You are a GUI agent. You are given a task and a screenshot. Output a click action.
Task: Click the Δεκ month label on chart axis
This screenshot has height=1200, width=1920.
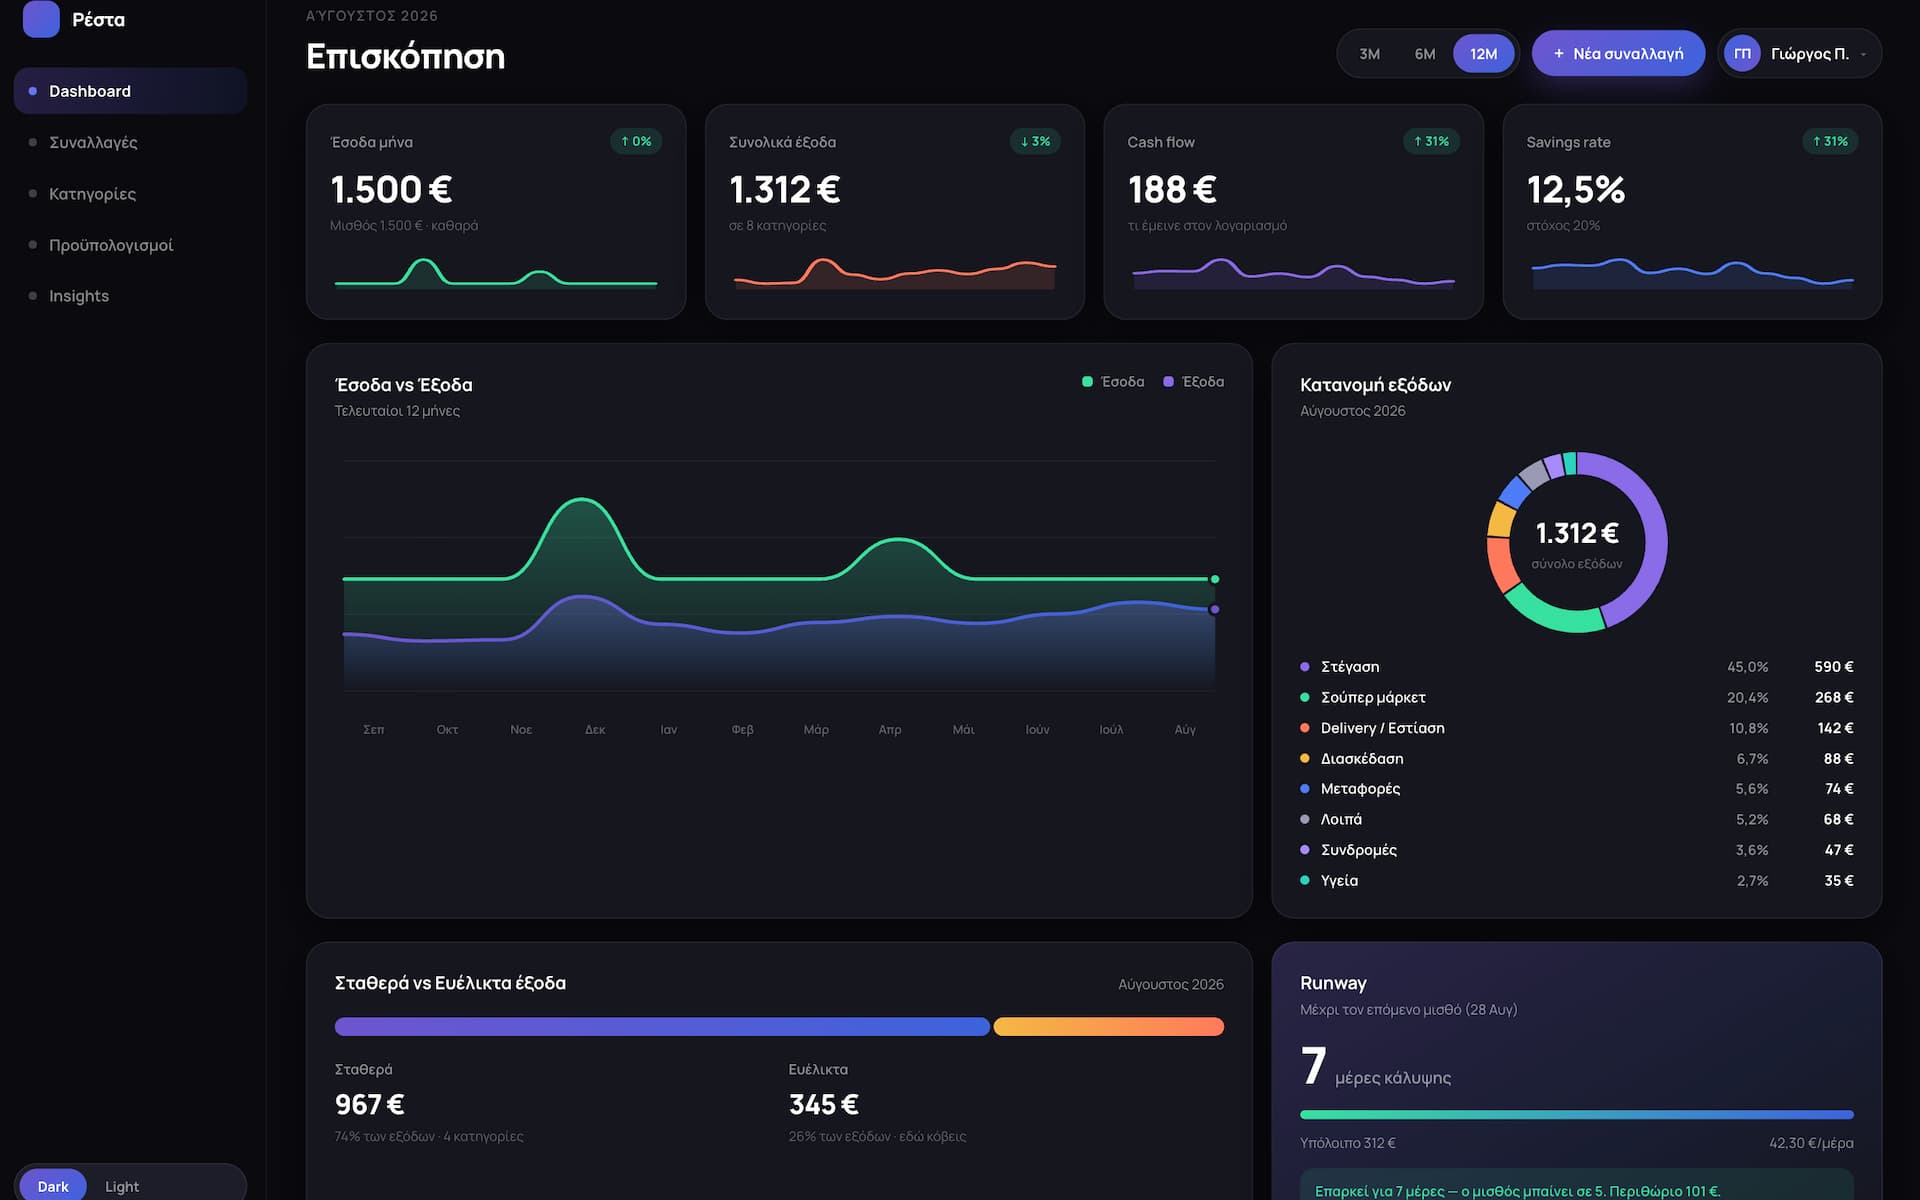click(595, 729)
